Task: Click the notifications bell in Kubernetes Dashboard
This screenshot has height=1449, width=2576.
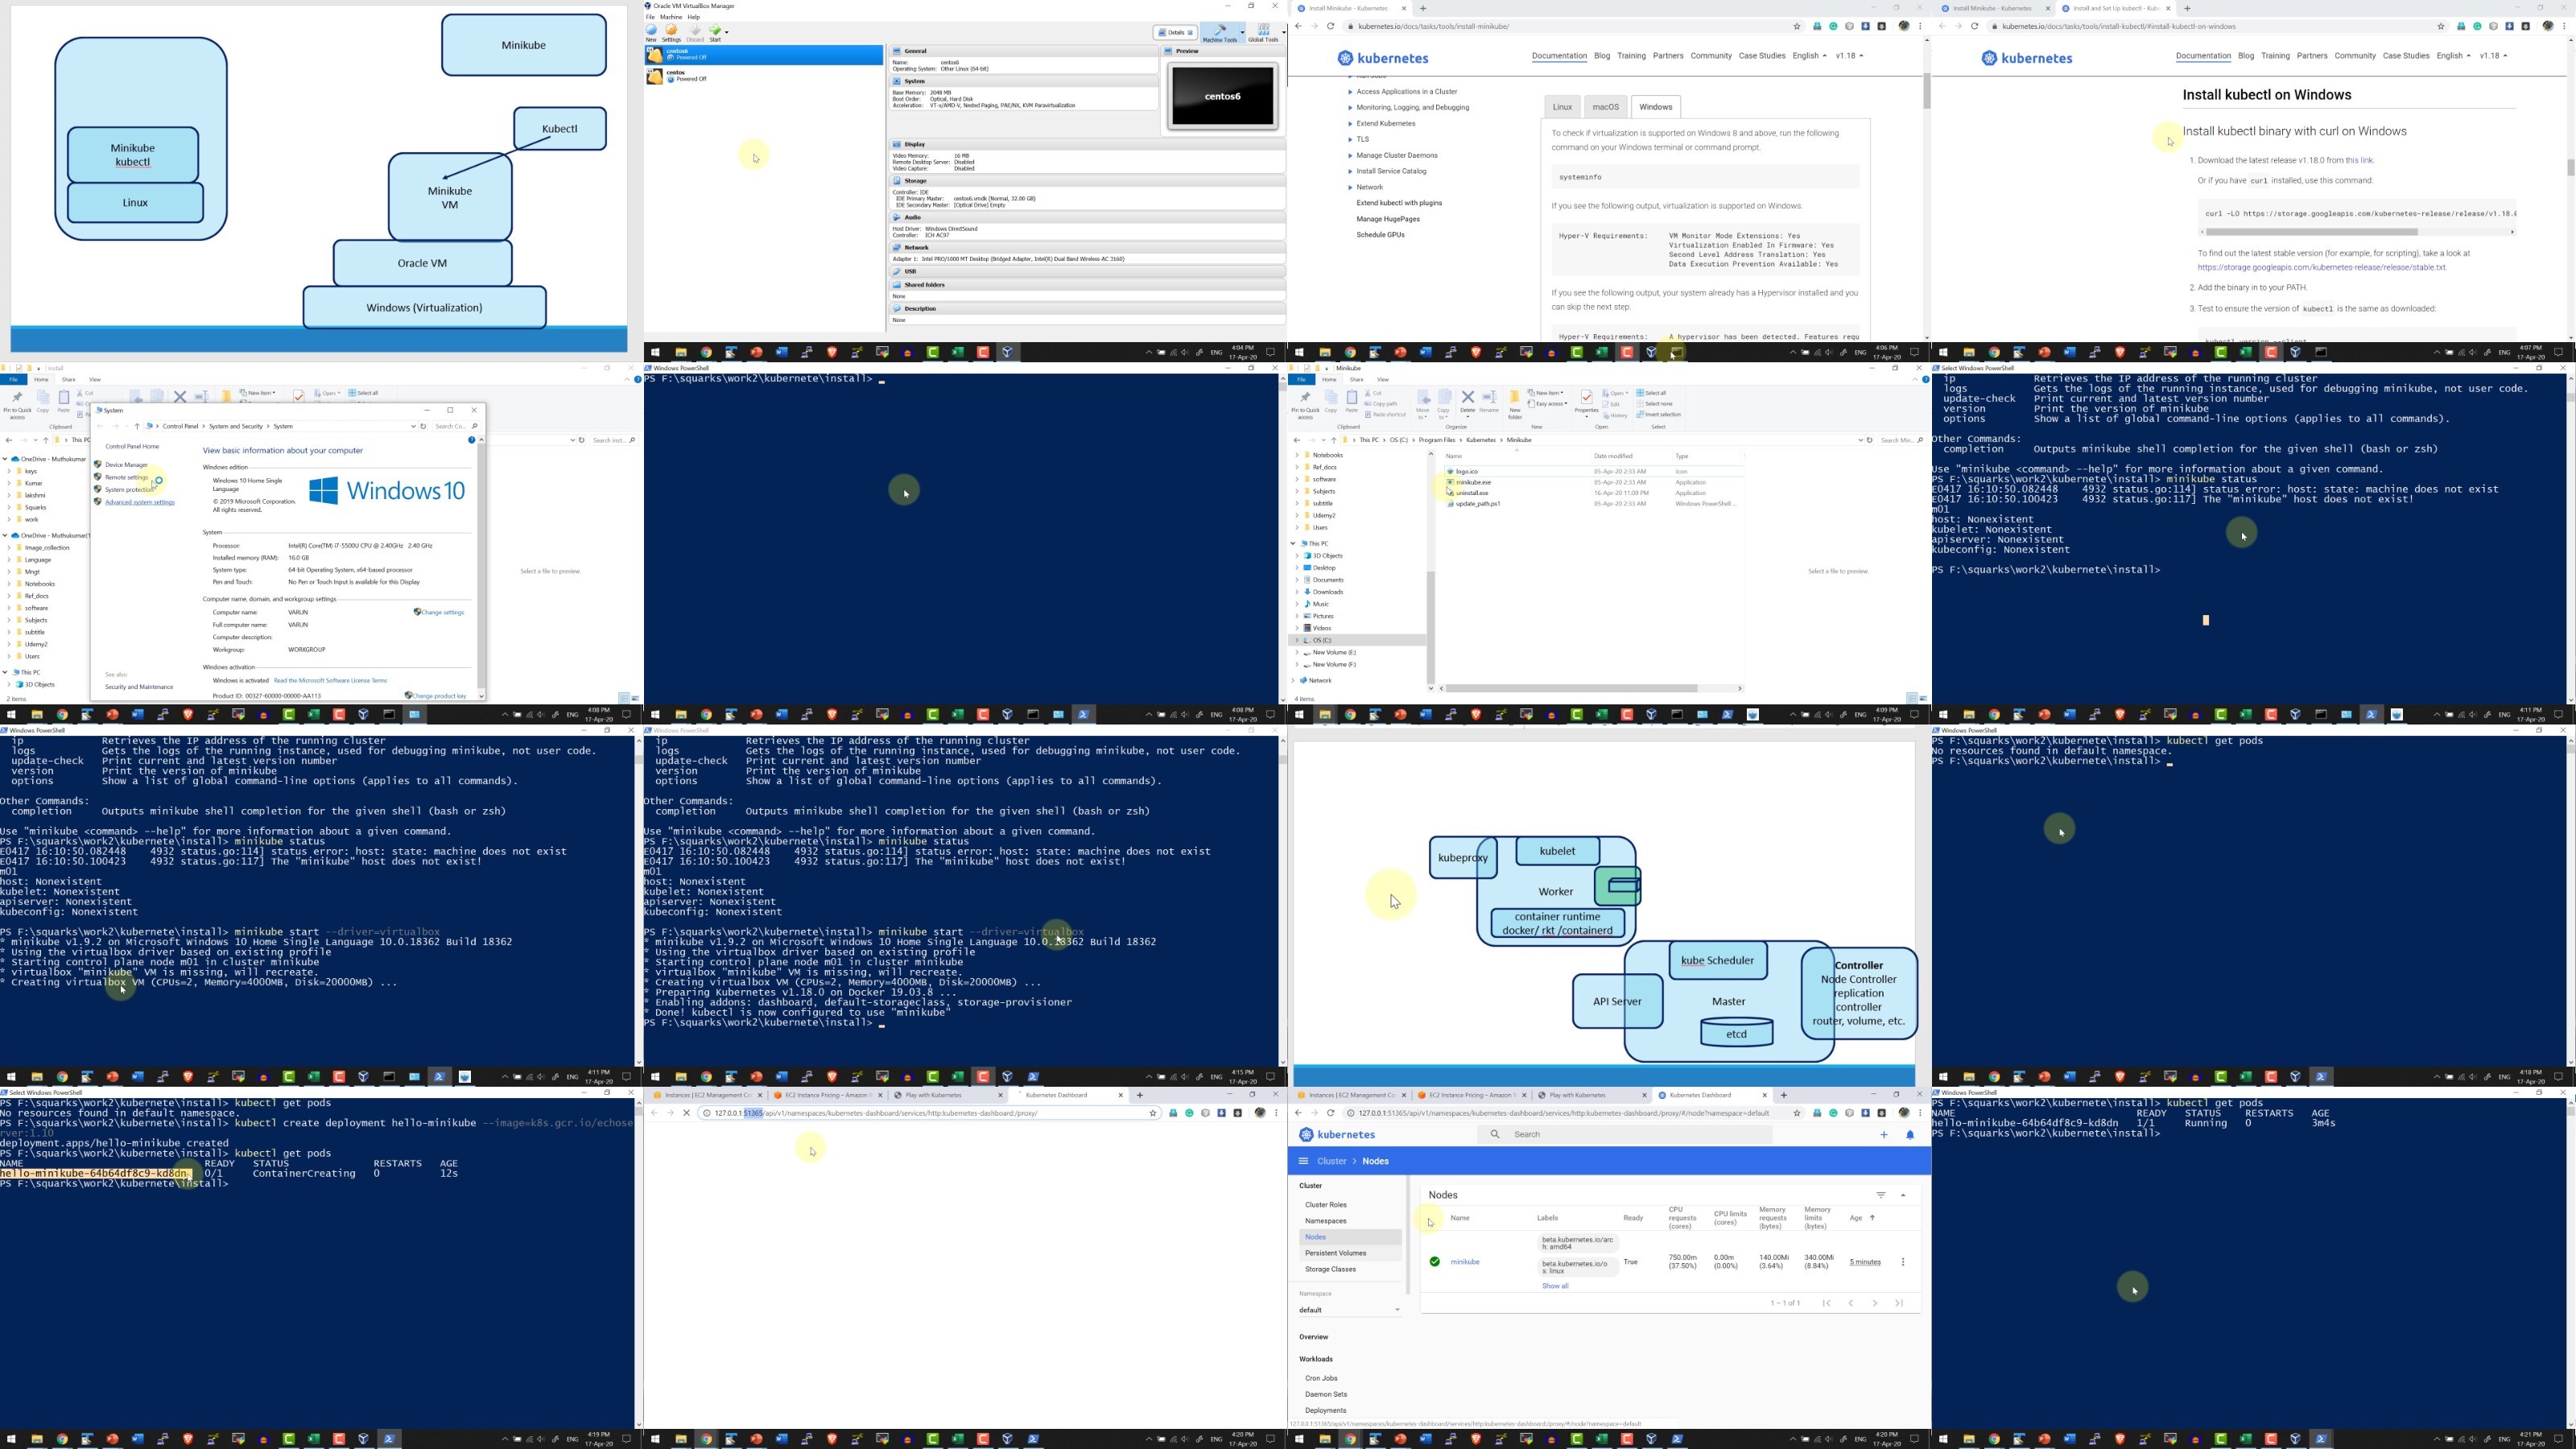Action: [1910, 1135]
